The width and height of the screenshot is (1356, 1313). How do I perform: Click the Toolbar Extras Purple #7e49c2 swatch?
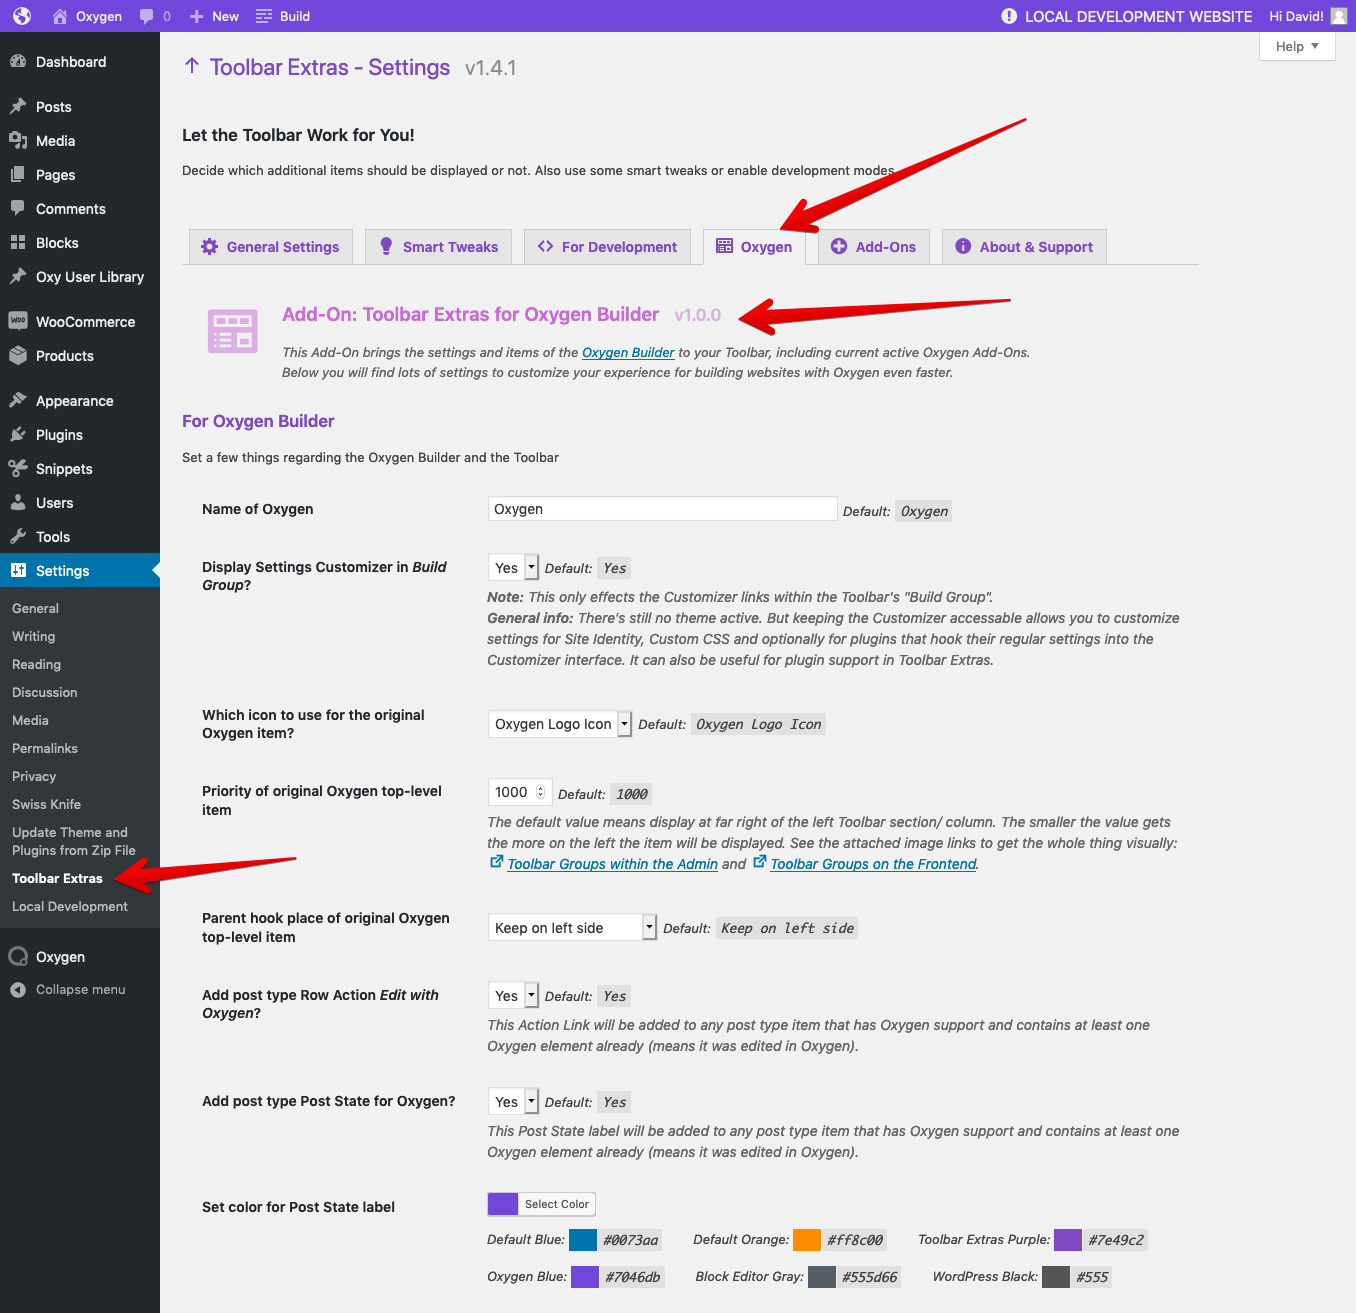[1068, 1240]
